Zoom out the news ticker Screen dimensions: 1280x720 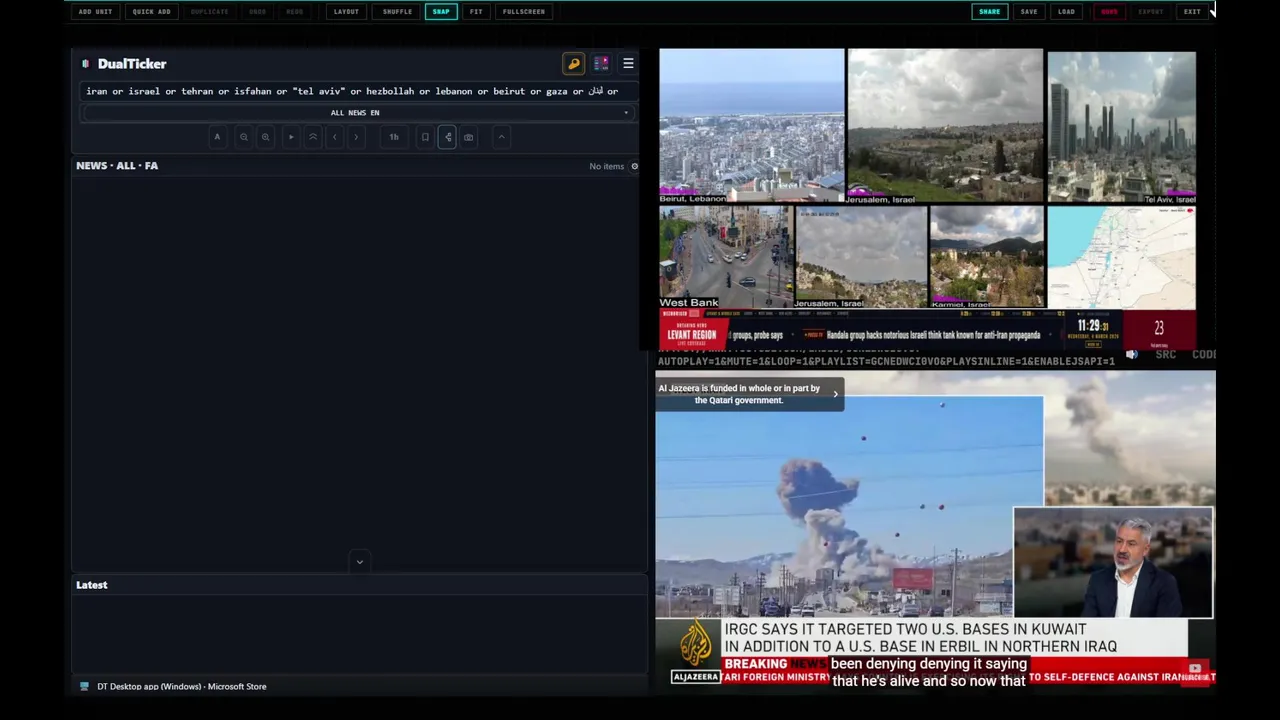[x=243, y=137]
